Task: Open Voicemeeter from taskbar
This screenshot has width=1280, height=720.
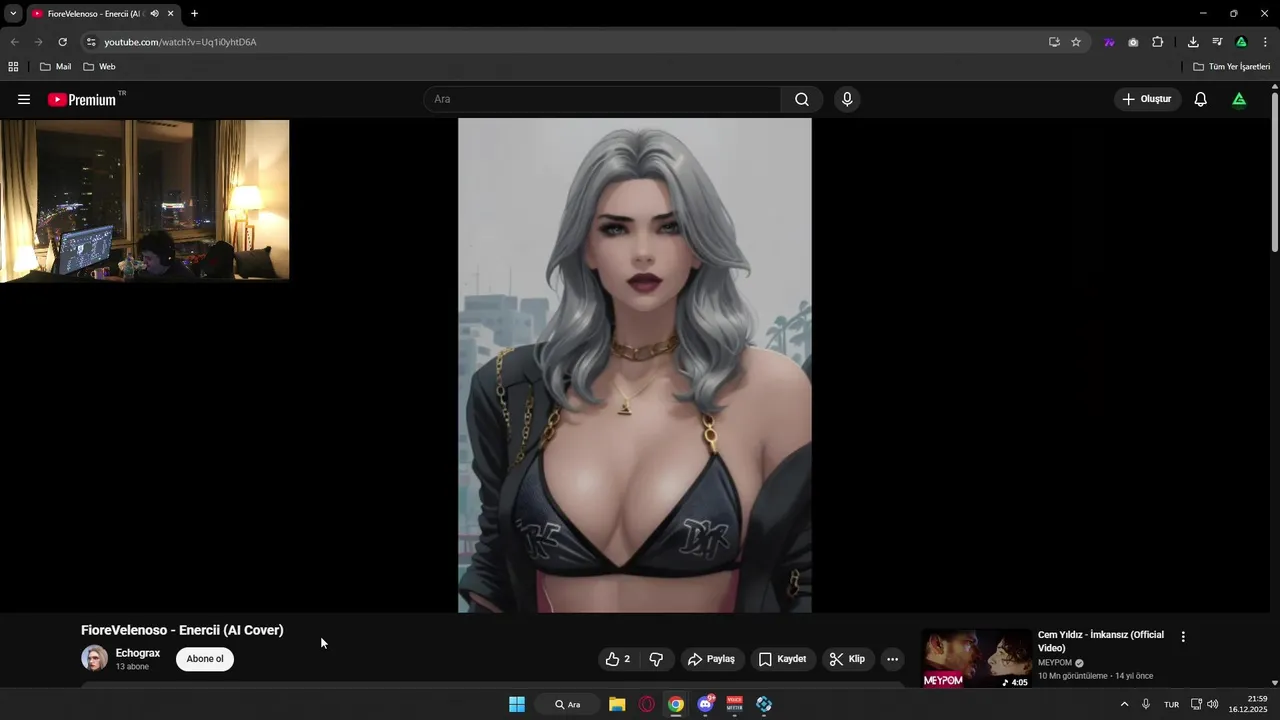Action: [x=735, y=704]
